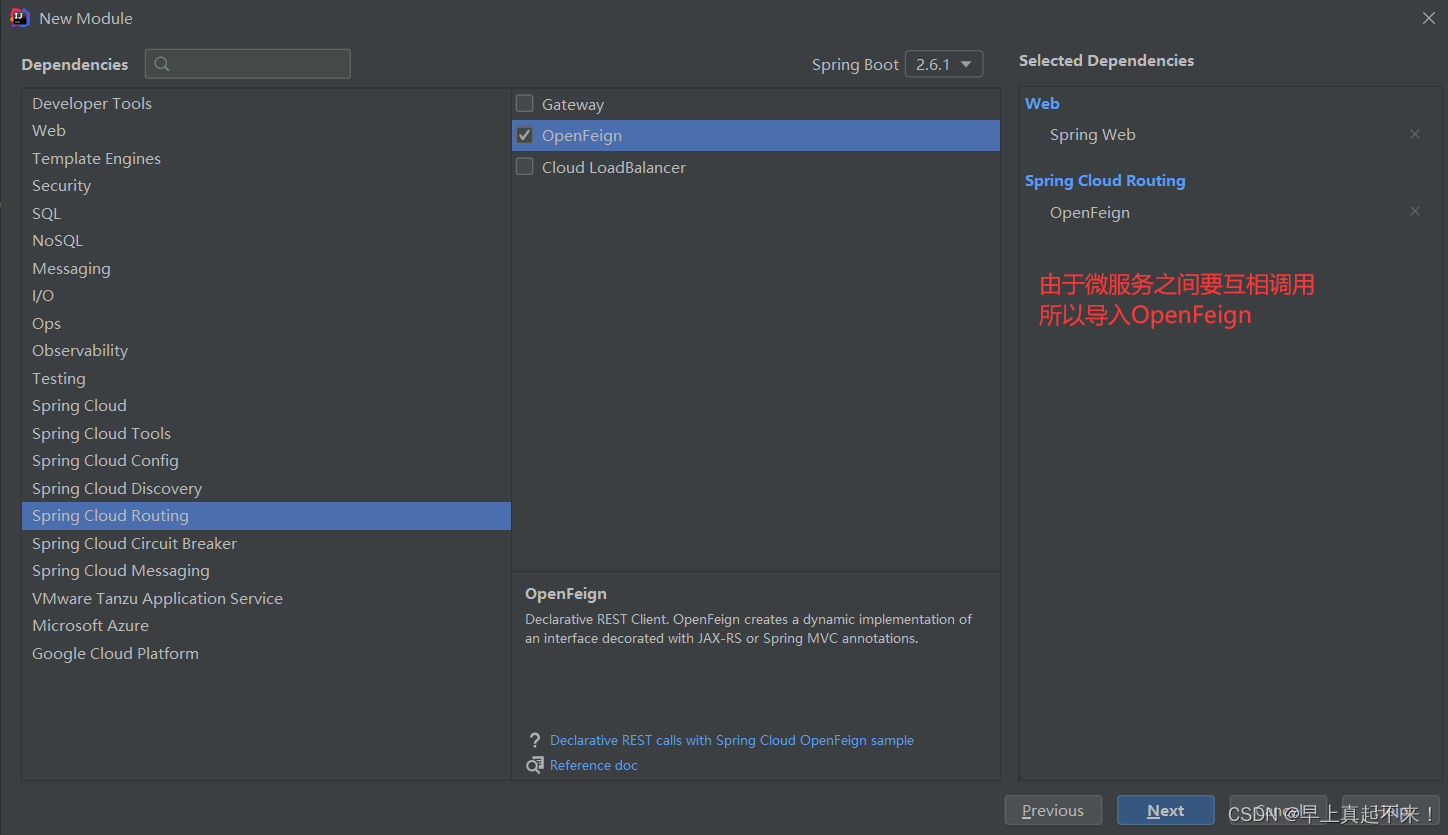Click the Web group header in Selected Dependencies
The width and height of the screenshot is (1448, 835).
[1042, 103]
